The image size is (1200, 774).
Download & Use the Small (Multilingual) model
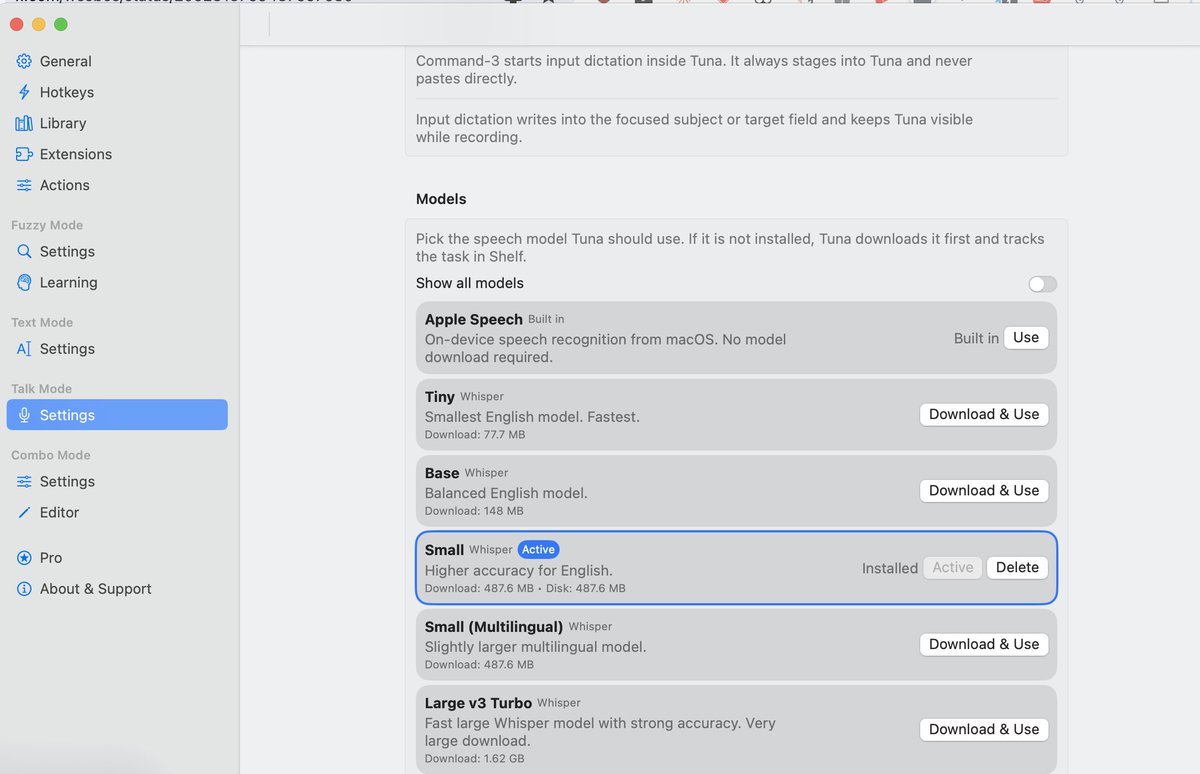tap(984, 644)
